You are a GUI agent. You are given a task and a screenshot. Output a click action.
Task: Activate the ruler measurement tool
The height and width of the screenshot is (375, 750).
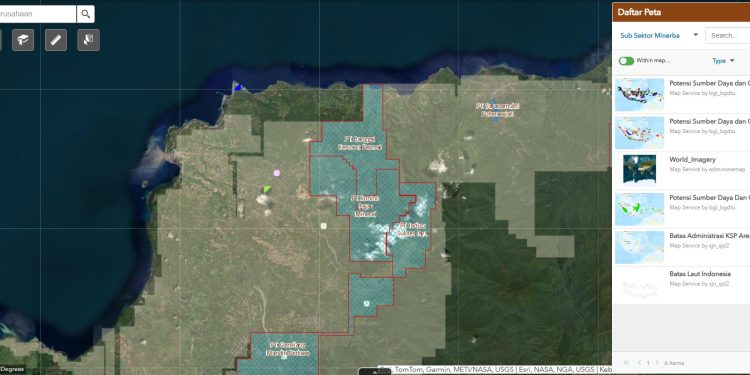(x=56, y=40)
